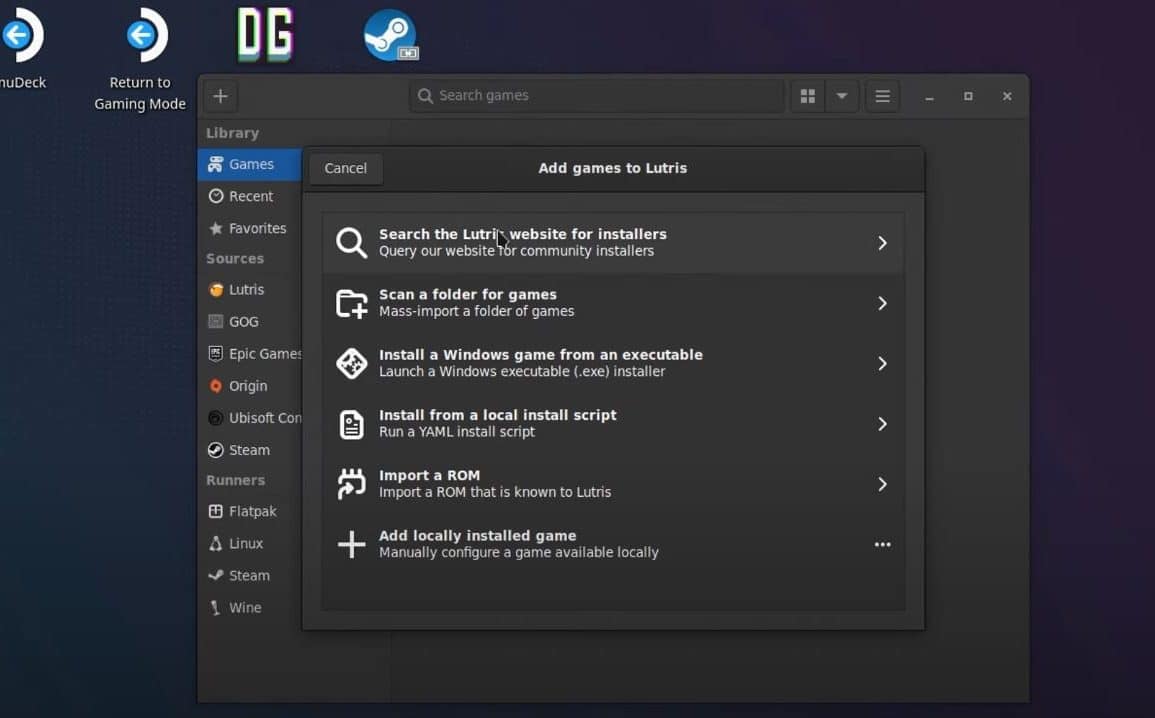Click the Lutris logo icon under Sources
Image resolution: width=1155 pixels, height=718 pixels.
pyautogui.click(x=216, y=289)
